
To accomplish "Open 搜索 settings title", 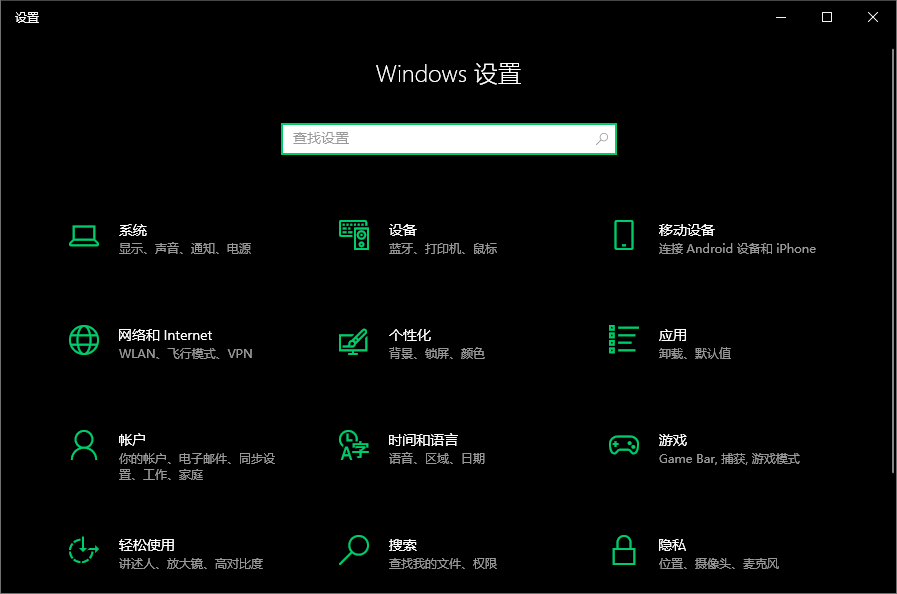I will click(x=403, y=545).
